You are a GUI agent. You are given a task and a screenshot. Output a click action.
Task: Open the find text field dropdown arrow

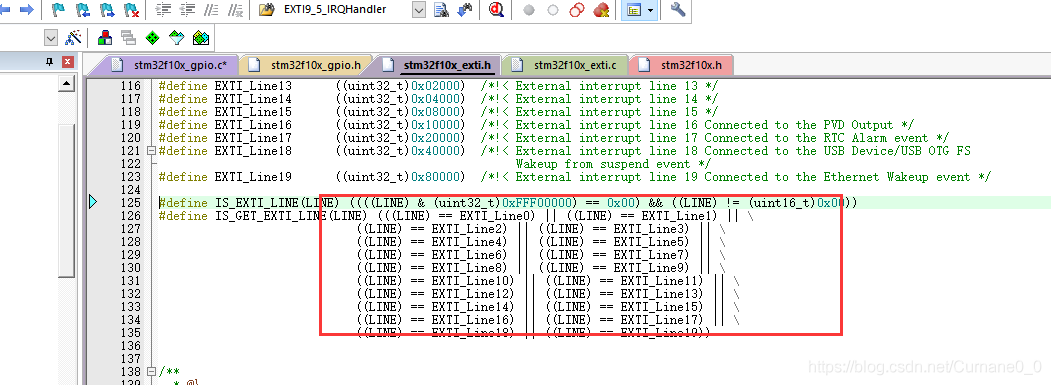(418, 9)
